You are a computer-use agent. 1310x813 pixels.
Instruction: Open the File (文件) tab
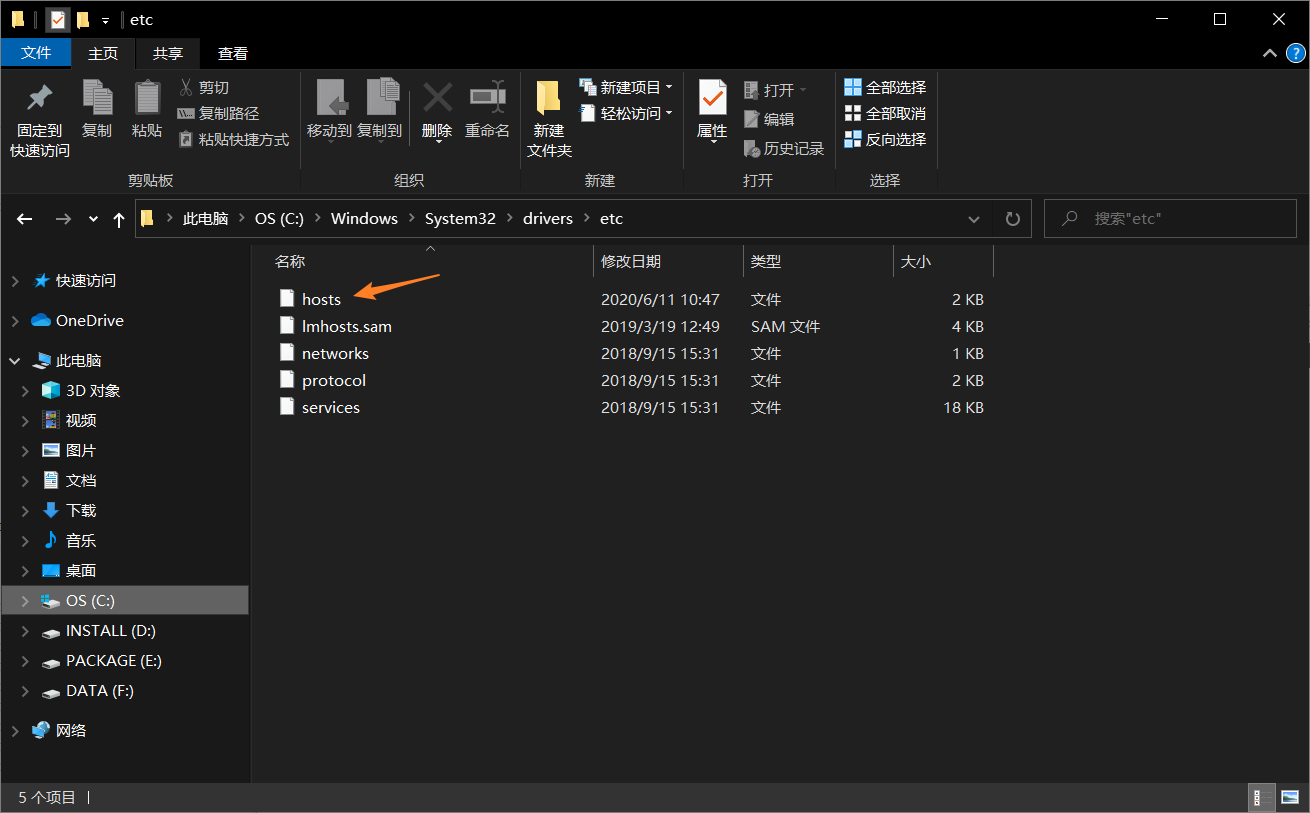36,53
